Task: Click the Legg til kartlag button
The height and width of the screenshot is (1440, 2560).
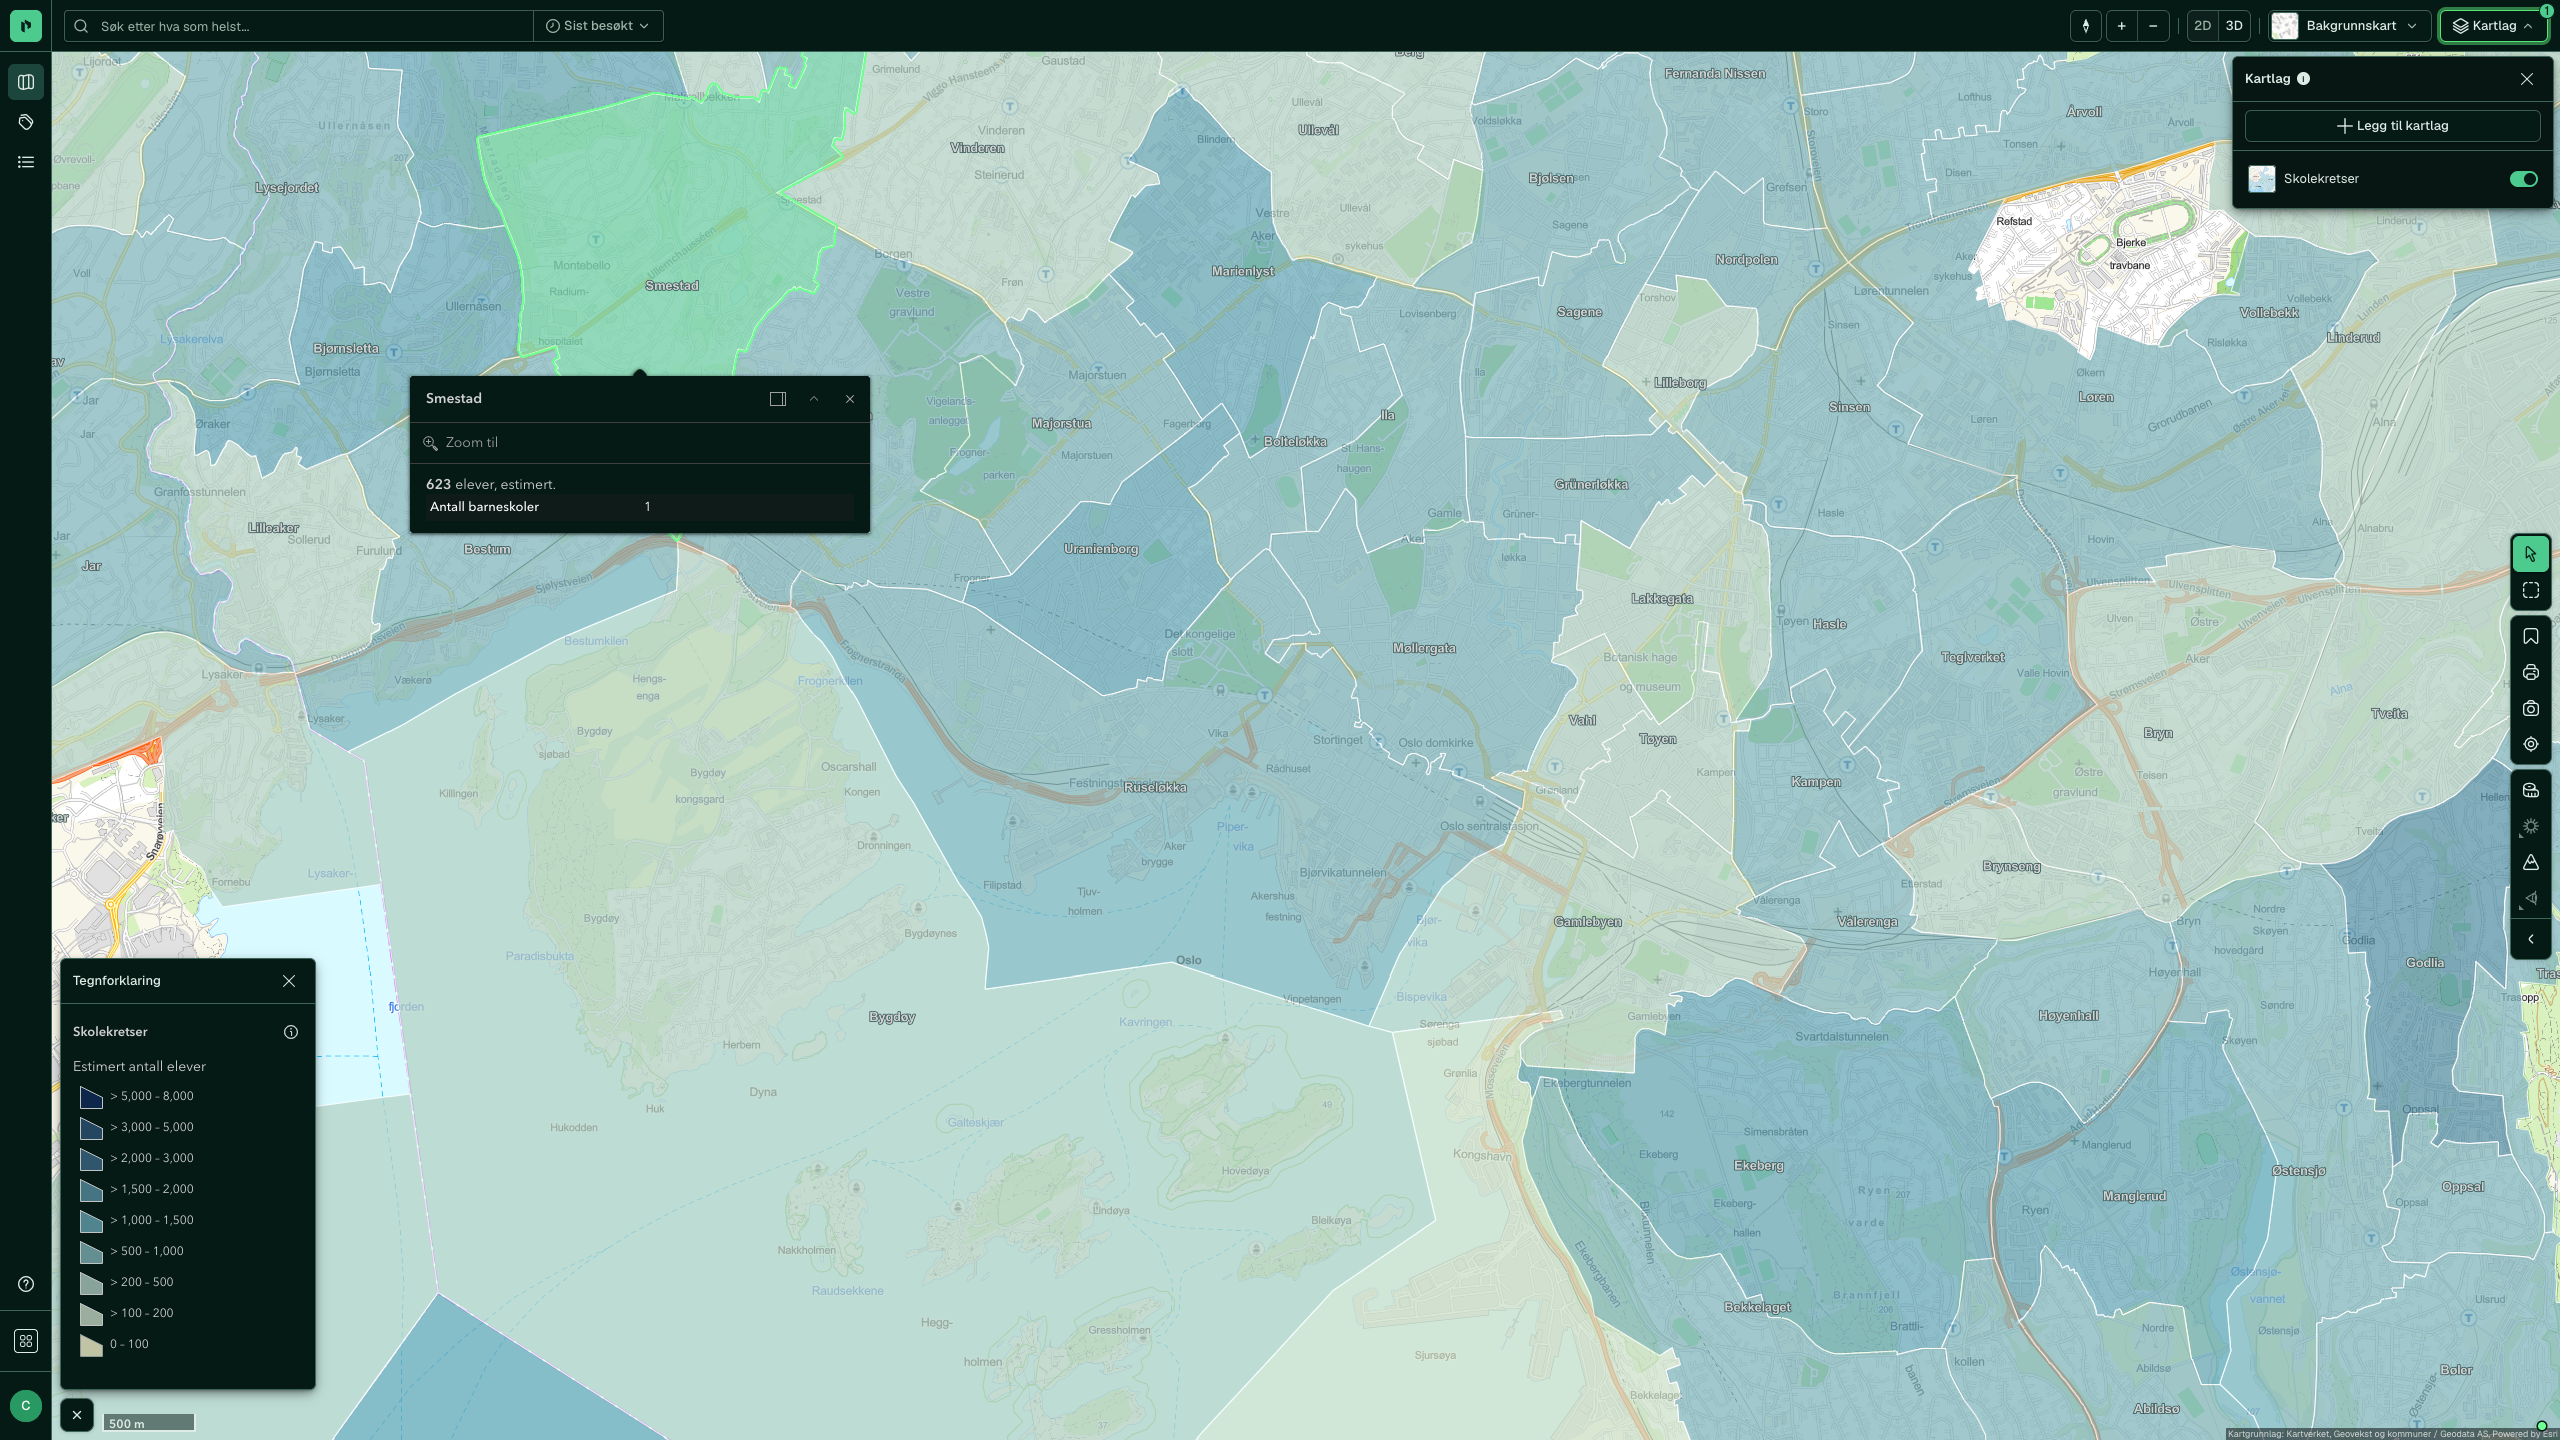Action: tap(2392, 126)
